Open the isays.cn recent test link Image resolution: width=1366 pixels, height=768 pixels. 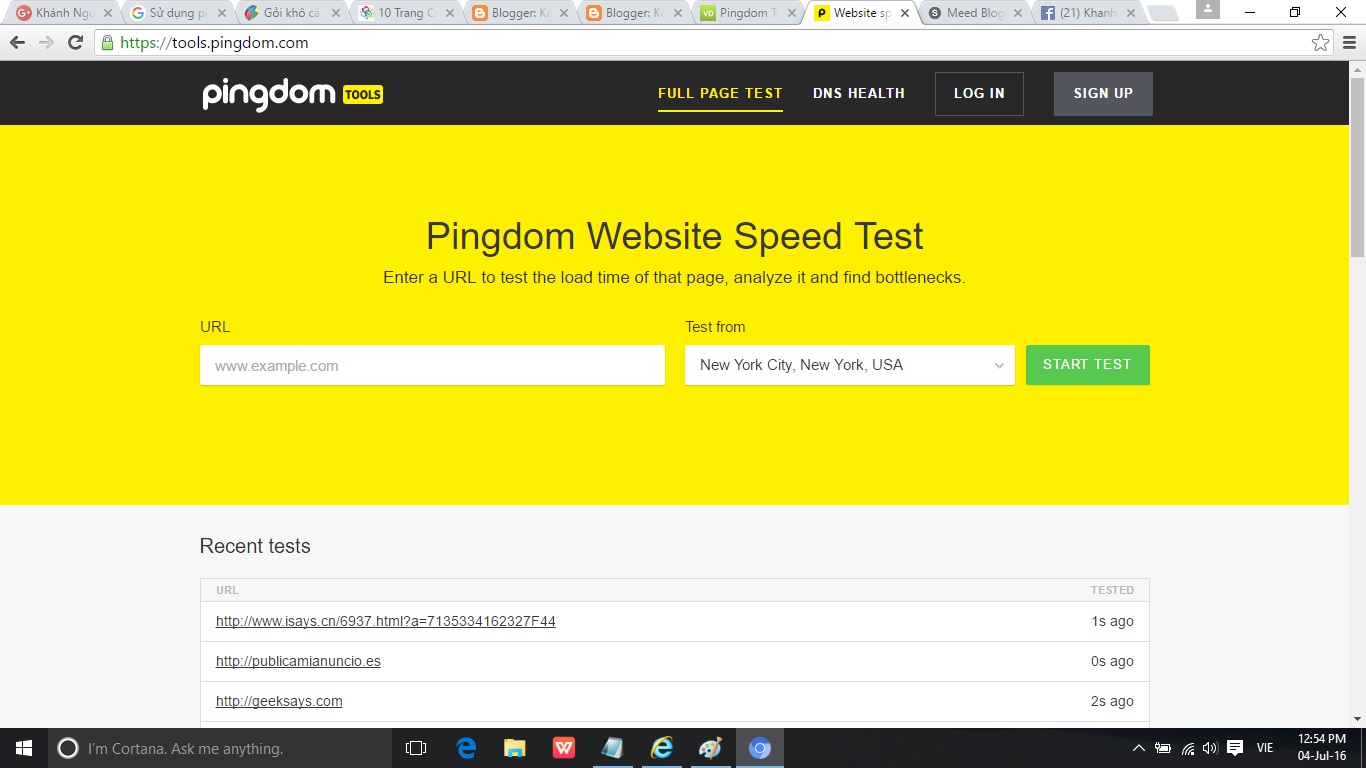click(386, 621)
